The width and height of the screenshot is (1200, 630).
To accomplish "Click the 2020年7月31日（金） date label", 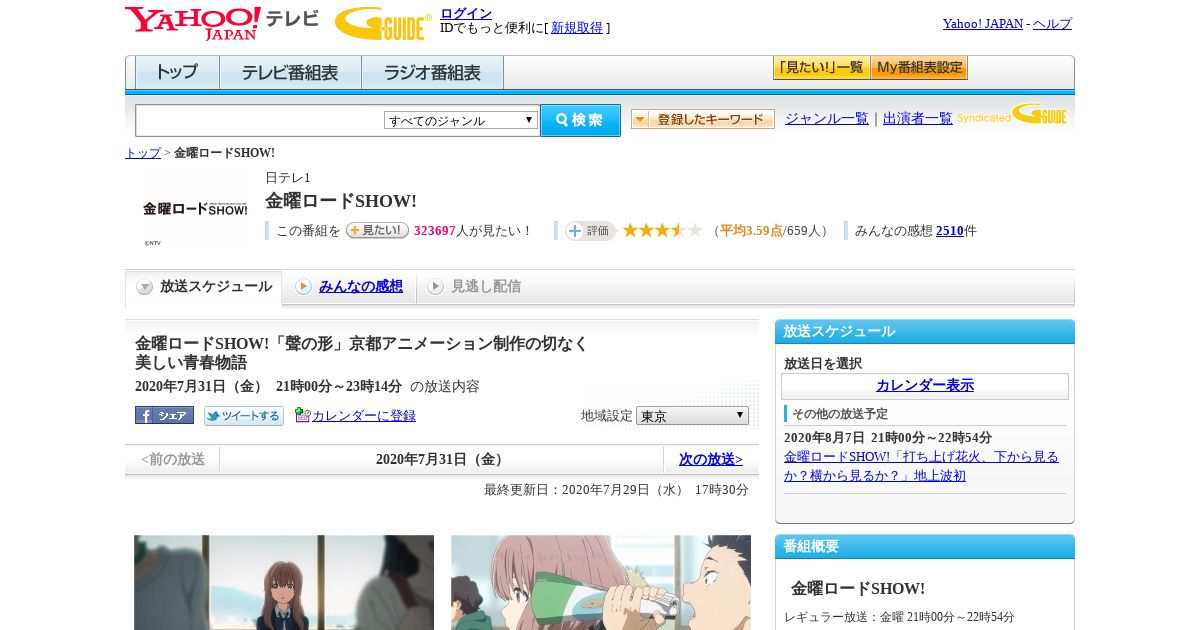I will coord(443,460).
